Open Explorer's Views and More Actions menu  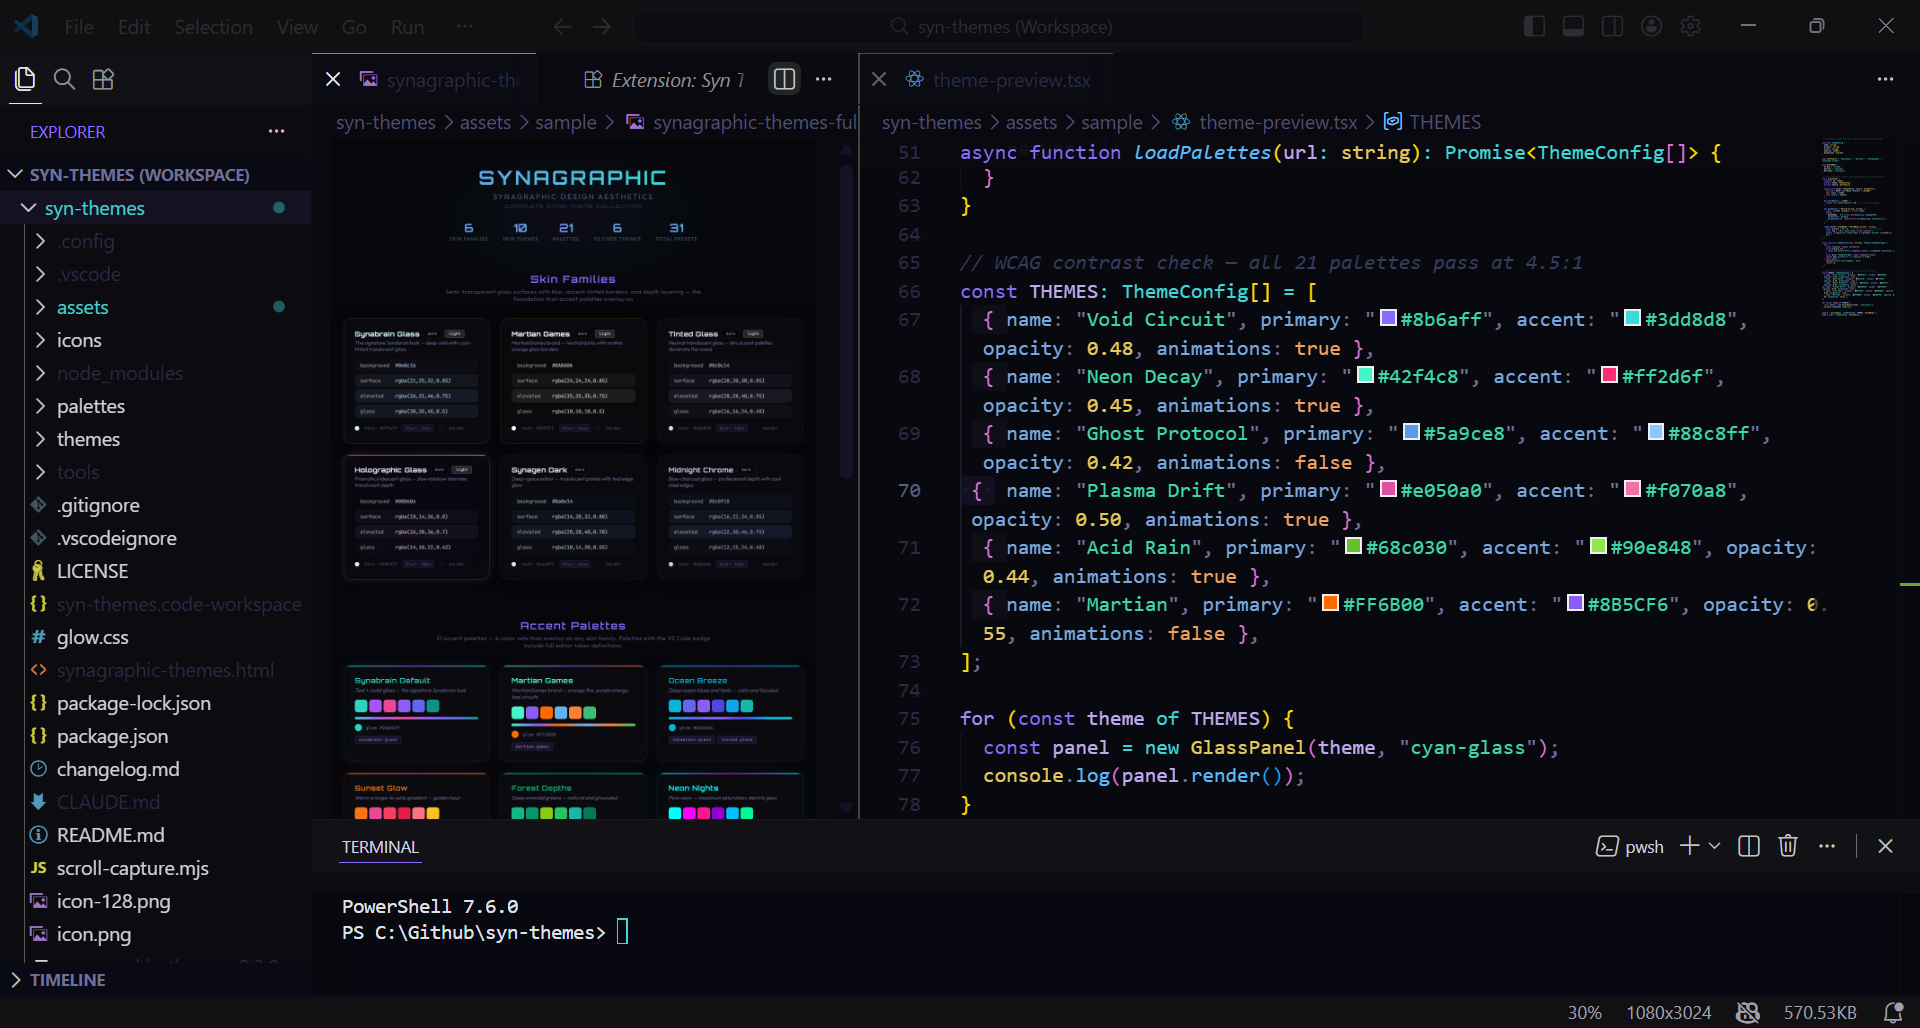(277, 131)
